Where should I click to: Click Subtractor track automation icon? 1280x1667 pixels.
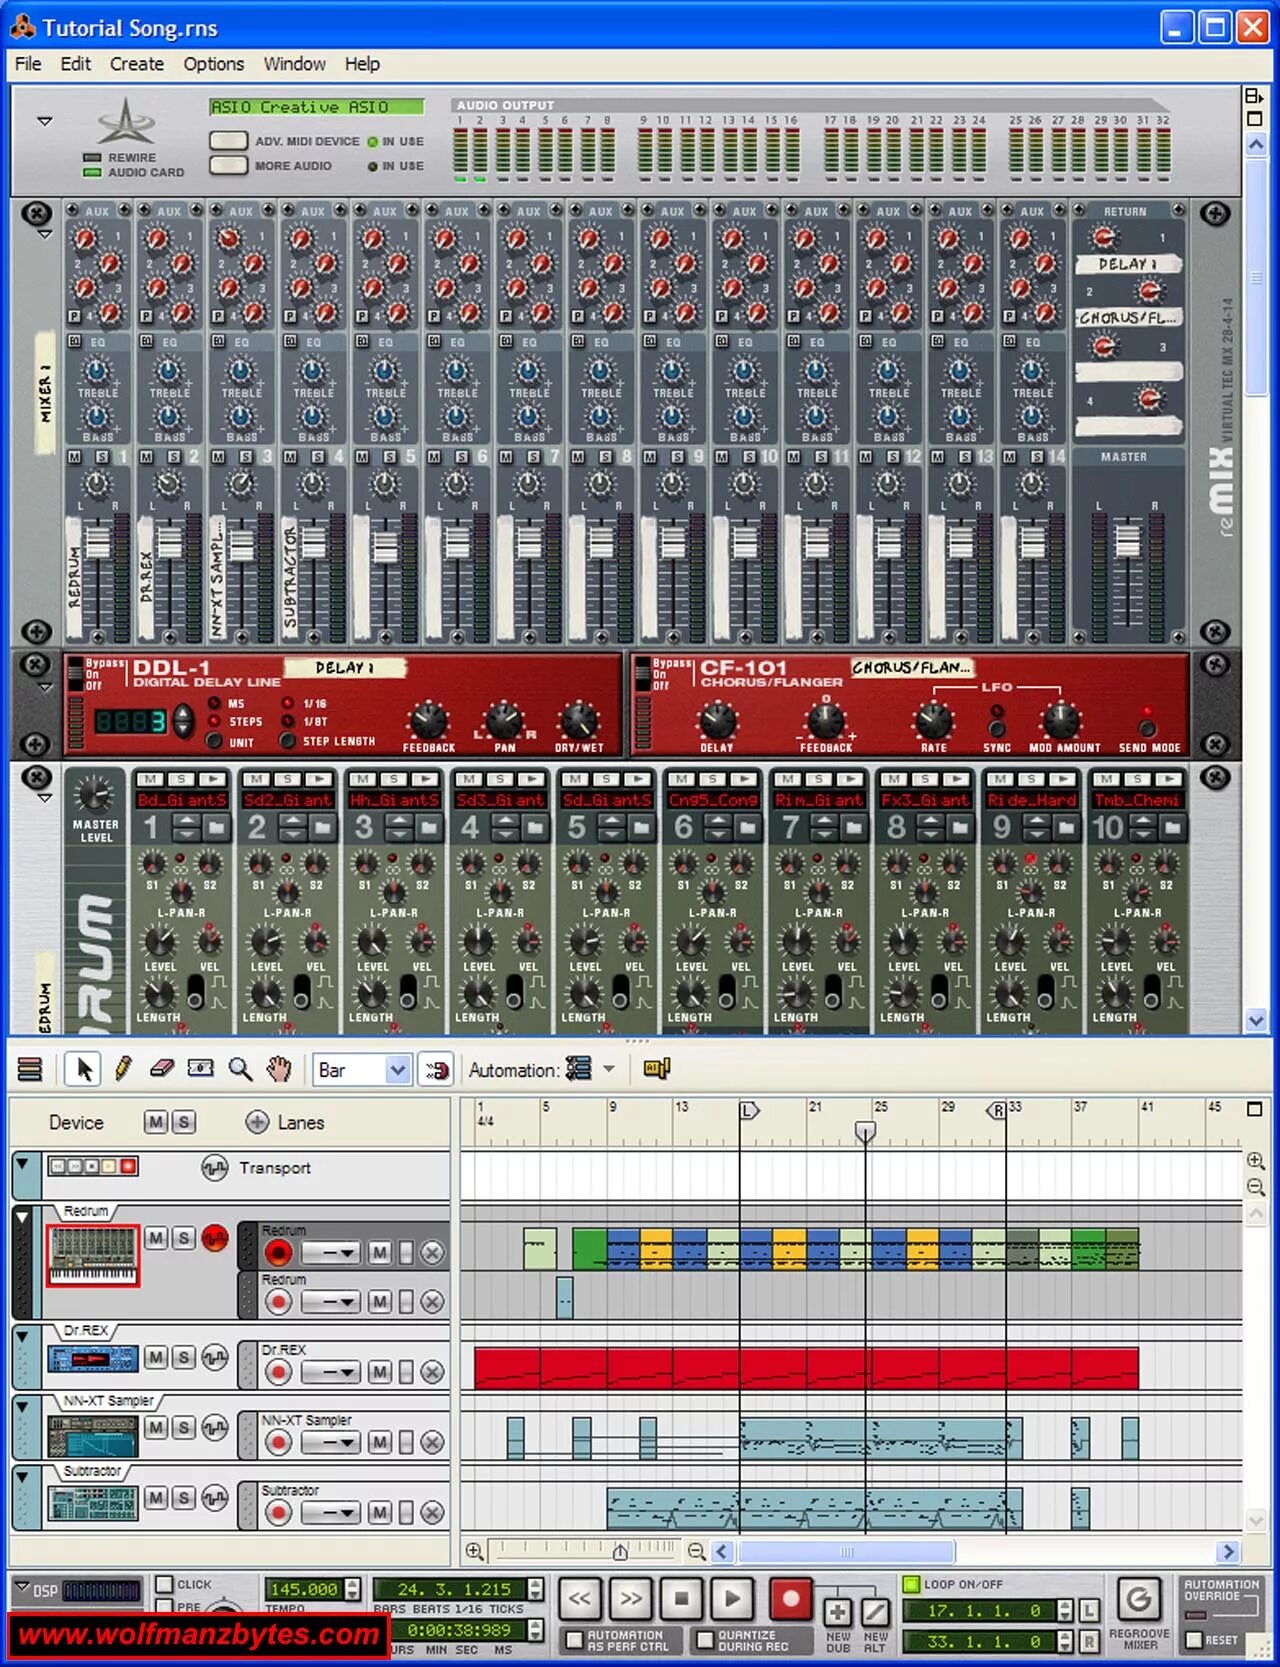(215, 1498)
